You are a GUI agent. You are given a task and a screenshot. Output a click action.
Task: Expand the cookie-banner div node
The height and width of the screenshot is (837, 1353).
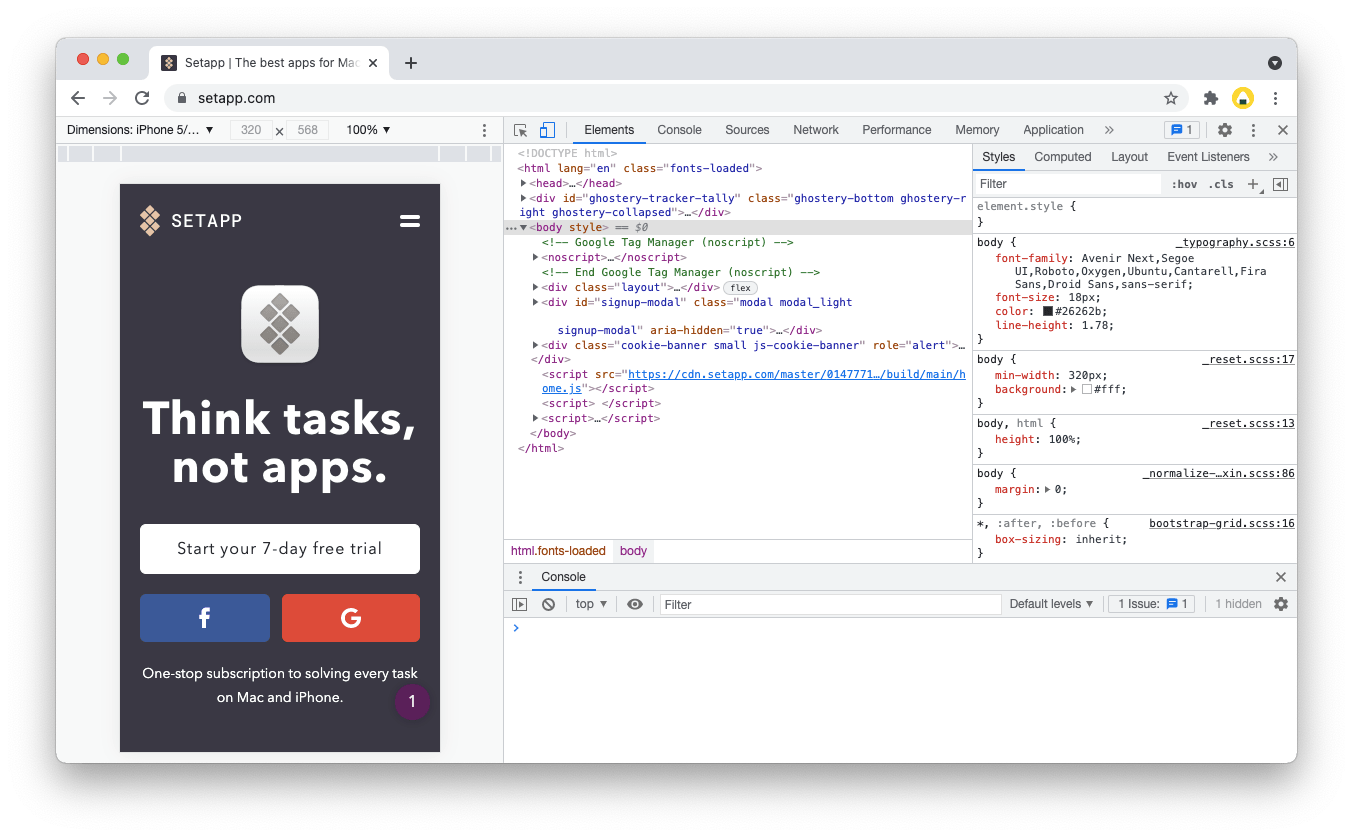tap(536, 345)
